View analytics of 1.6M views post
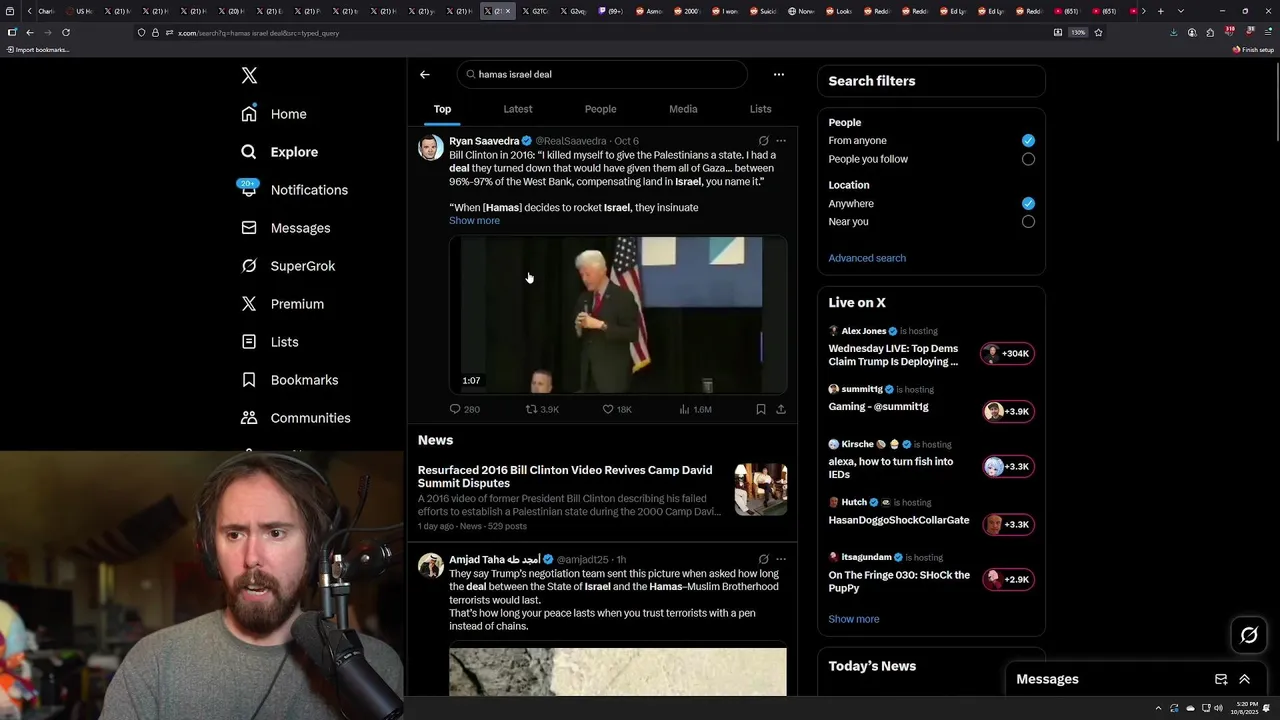Image resolution: width=1280 pixels, height=720 pixels. click(x=695, y=409)
